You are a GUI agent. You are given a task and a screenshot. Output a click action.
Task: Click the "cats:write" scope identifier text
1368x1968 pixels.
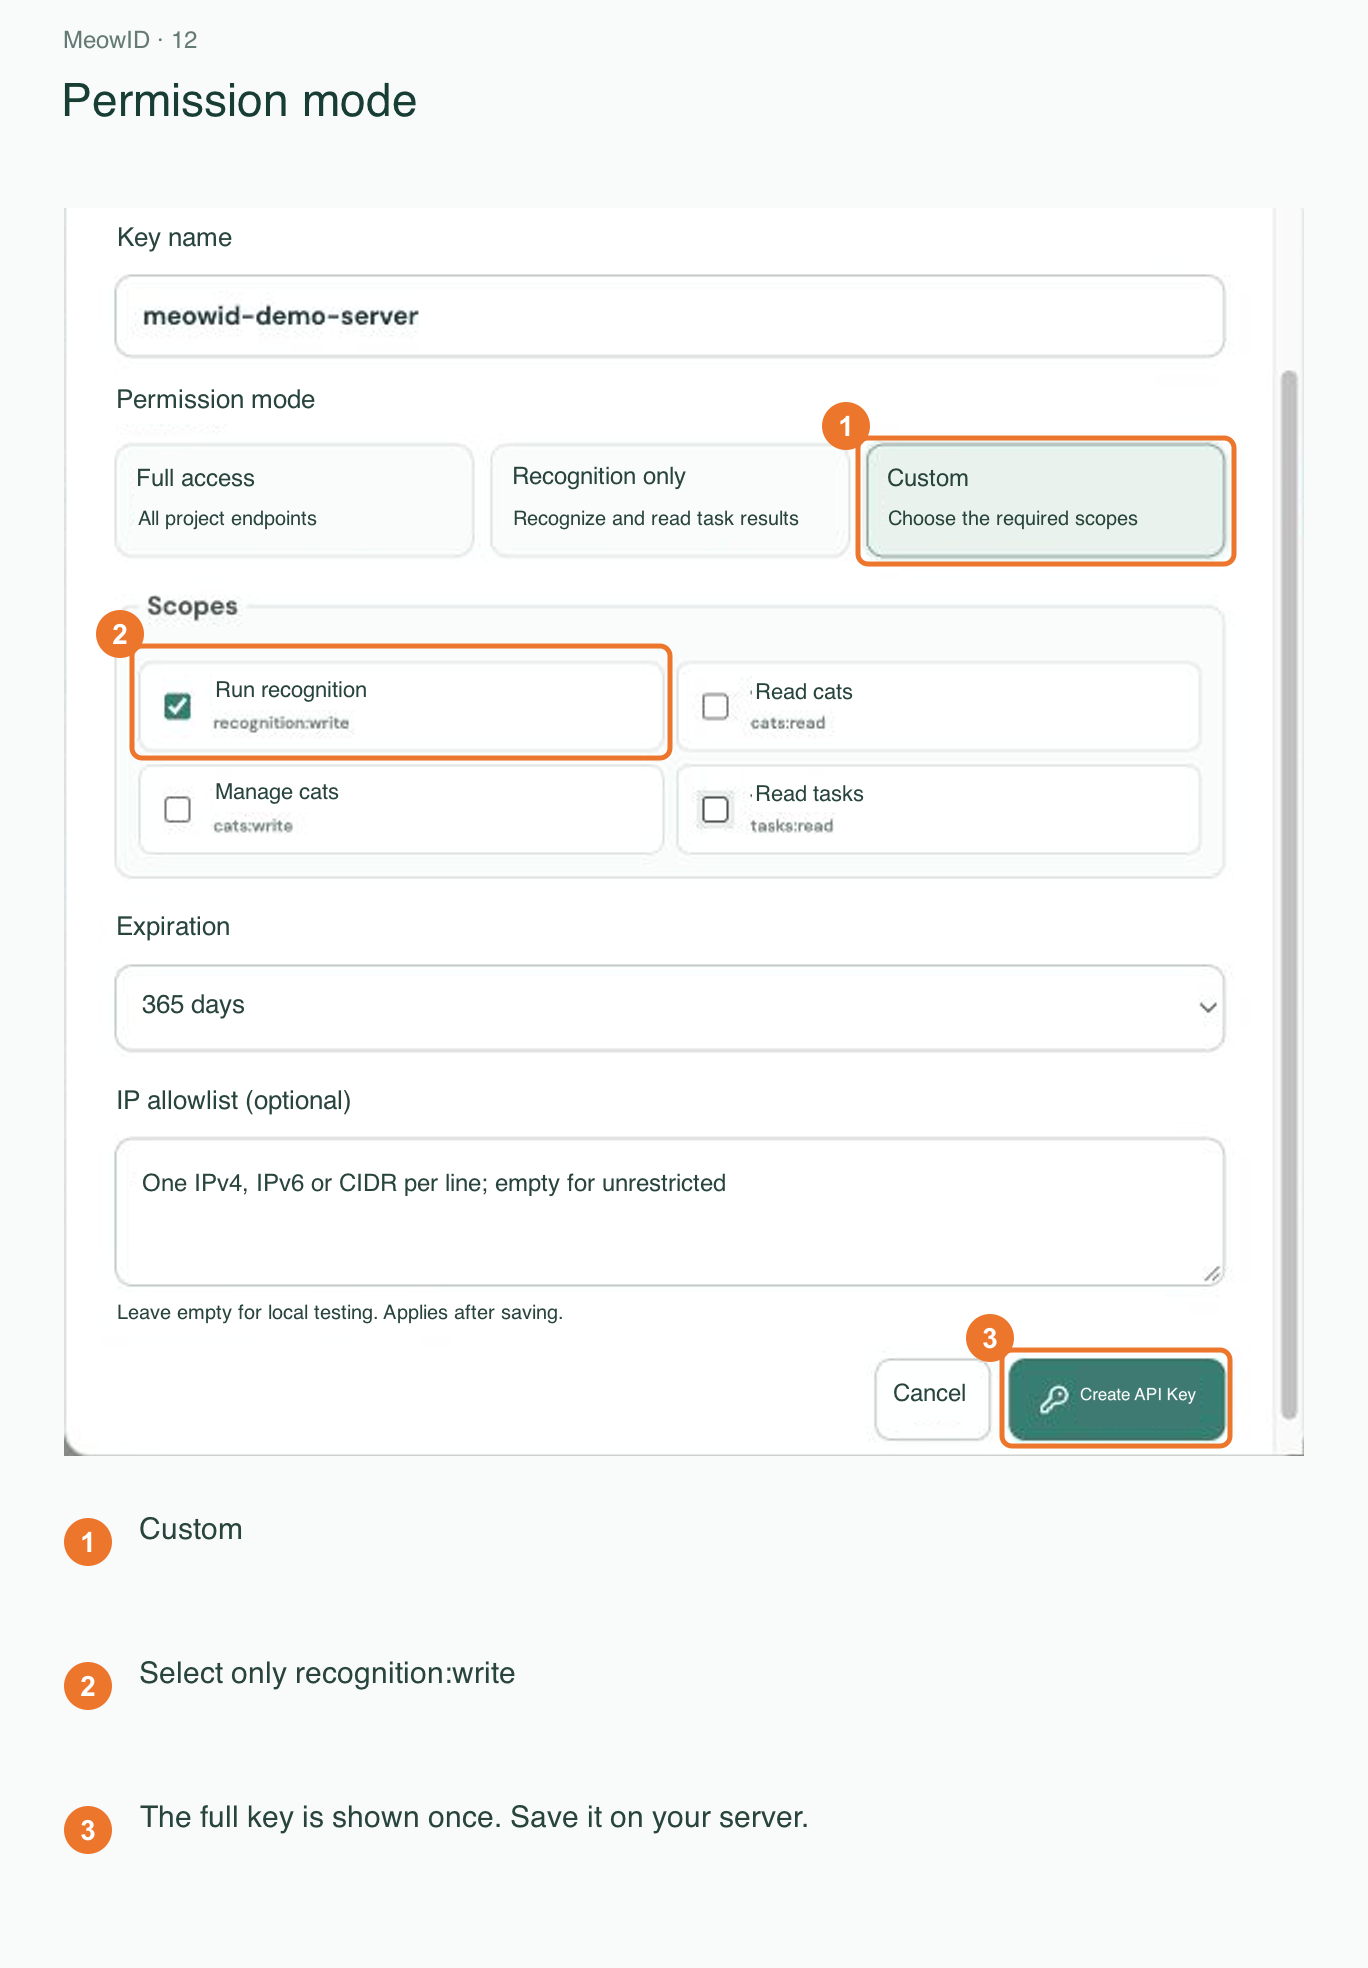tap(253, 826)
